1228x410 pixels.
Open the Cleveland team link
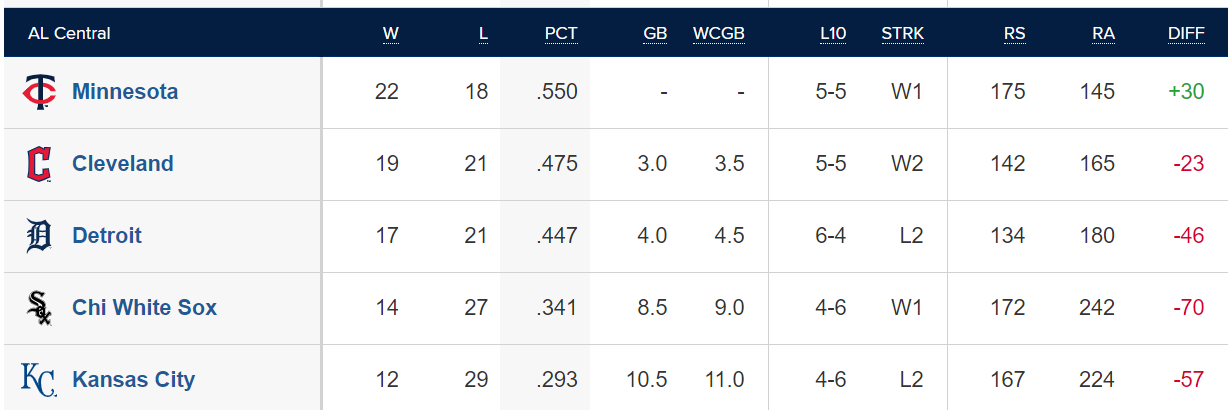point(123,164)
